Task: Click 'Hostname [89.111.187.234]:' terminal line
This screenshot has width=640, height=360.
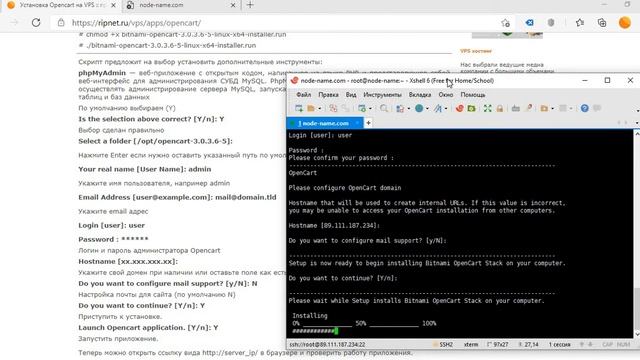Action: tap(334, 225)
